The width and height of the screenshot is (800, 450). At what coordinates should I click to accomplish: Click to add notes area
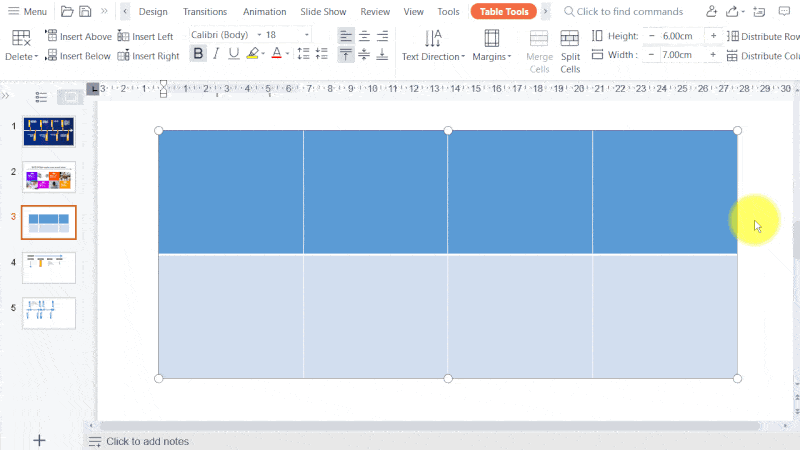click(147, 441)
